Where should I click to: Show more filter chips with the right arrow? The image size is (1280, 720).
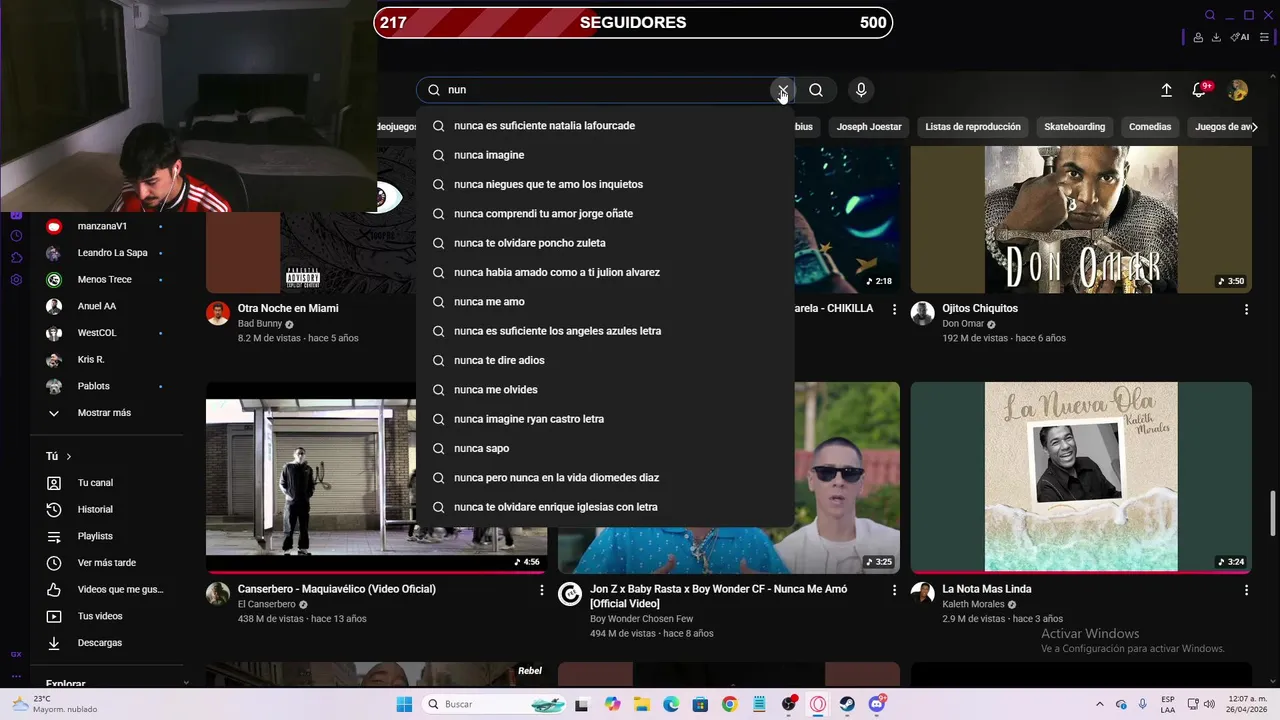[x=1255, y=127]
